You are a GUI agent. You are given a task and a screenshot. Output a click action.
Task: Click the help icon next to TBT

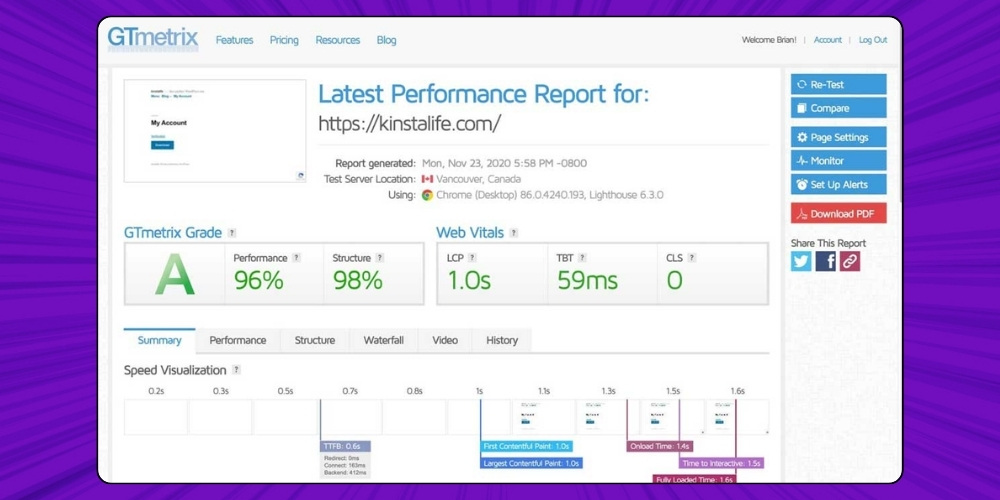point(582,258)
